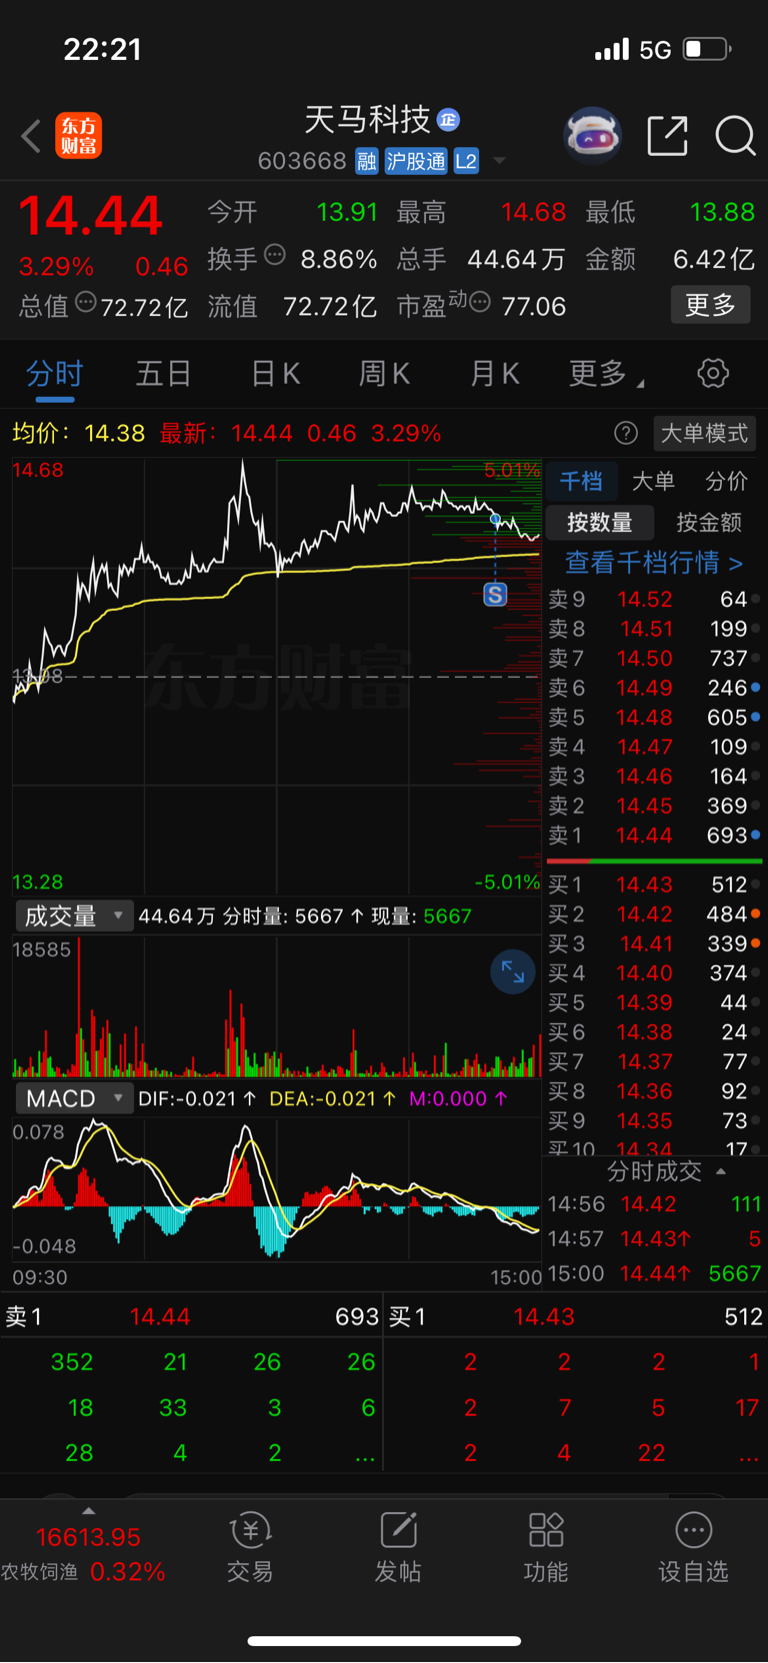This screenshot has width=768, height=1663.
Task: Tap the bottom 卖1 14.44 queue header
Action: pyautogui.click(x=192, y=1317)
